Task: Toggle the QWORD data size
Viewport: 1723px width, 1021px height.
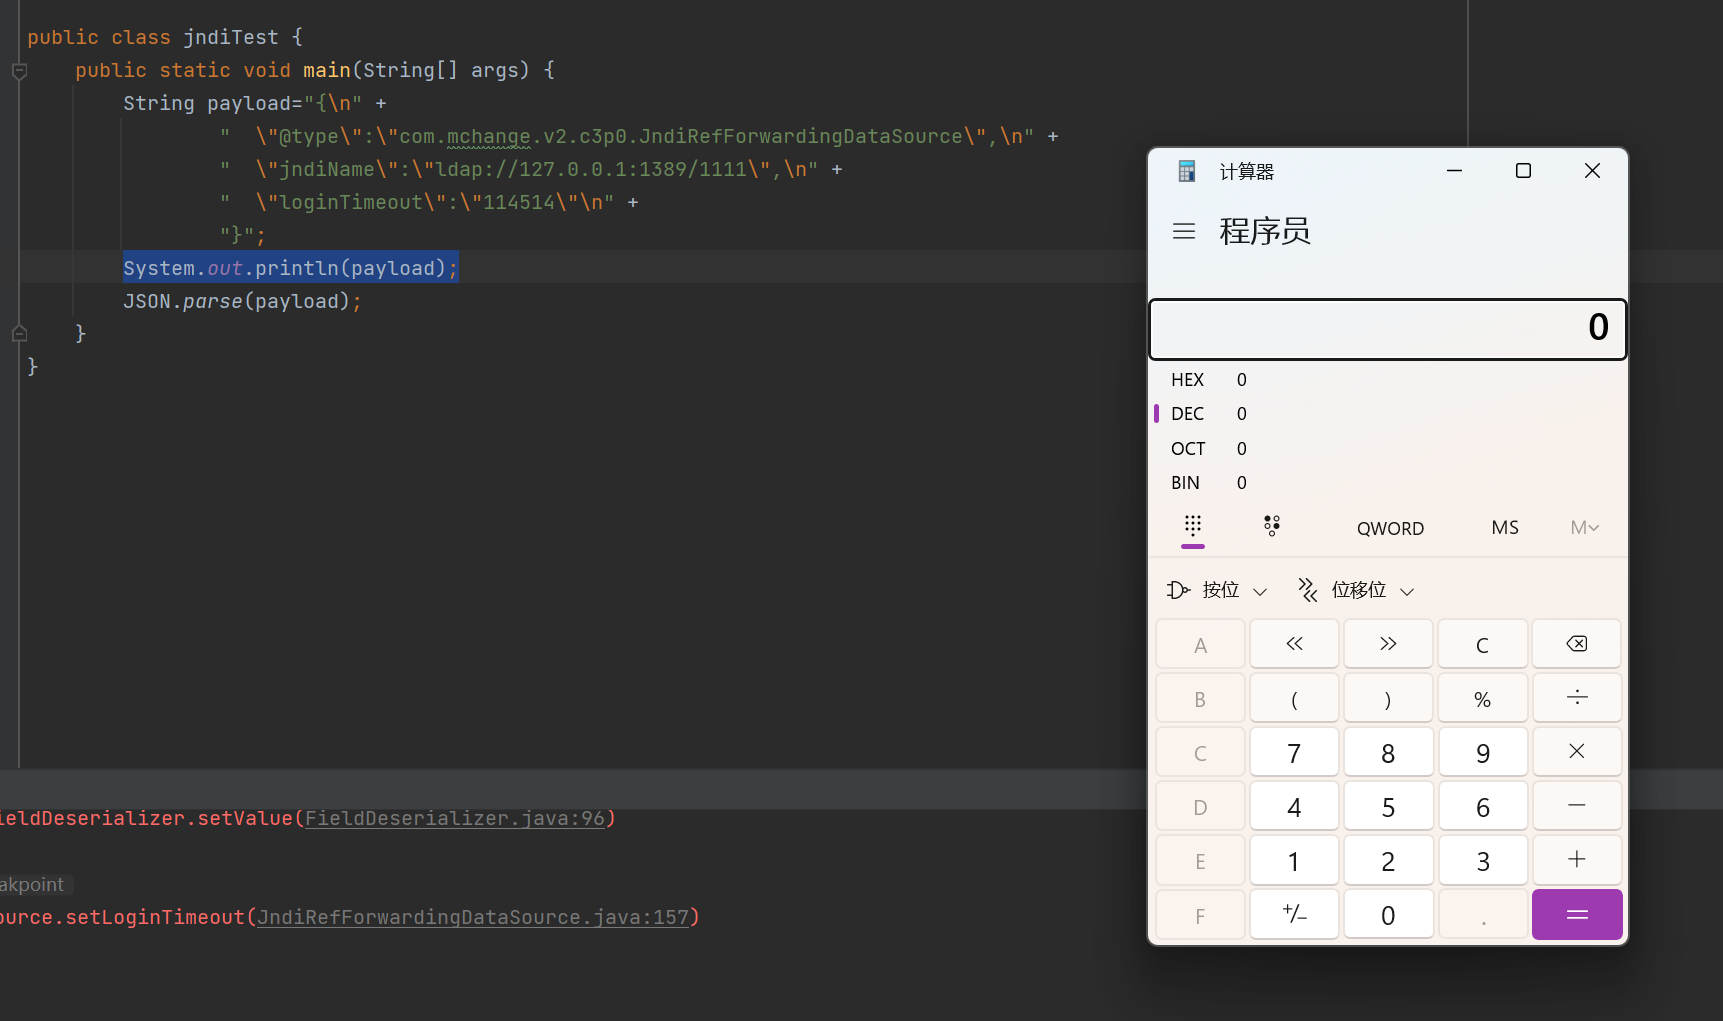Action: click(1390, 529)
